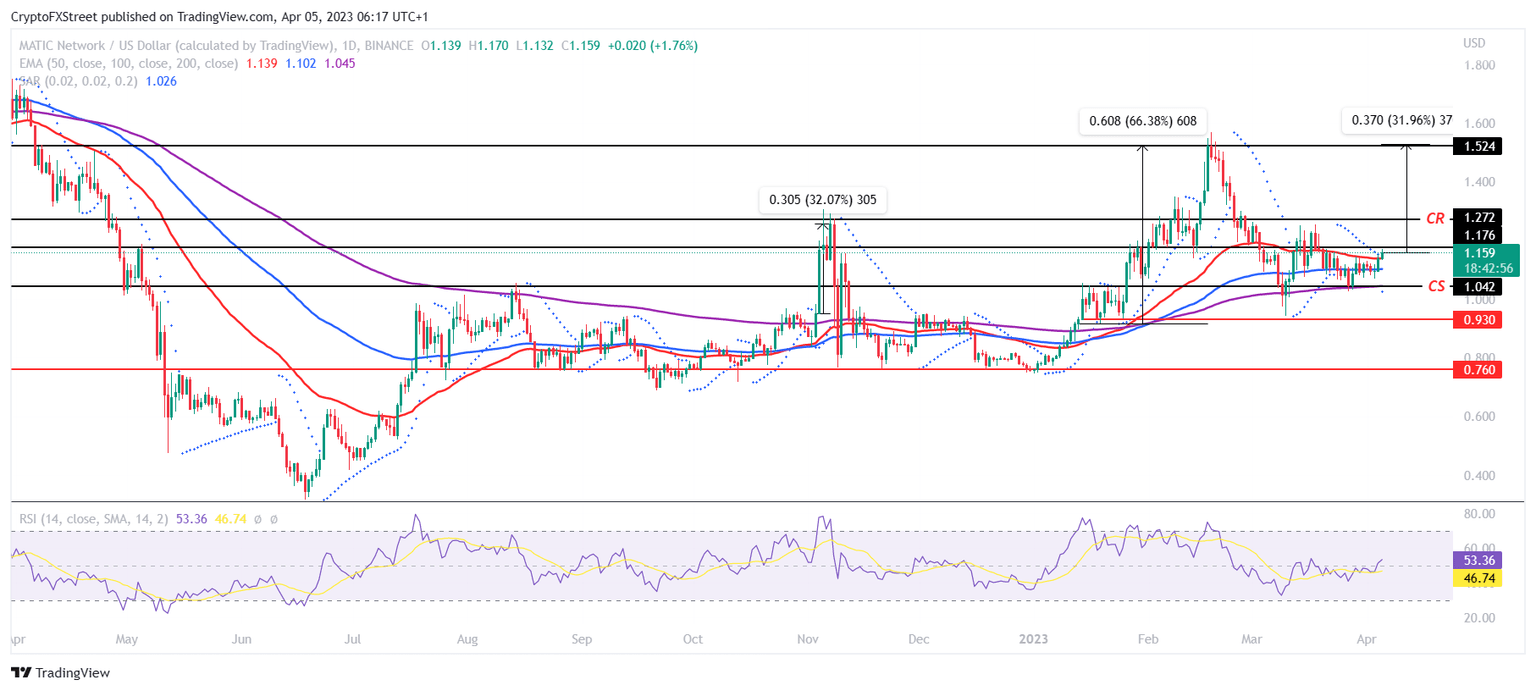Click the 0.305 (32.07%) Fibonacci label
Image resolution: width=1536 pixels, height=691 pixels.
point(824,200)
